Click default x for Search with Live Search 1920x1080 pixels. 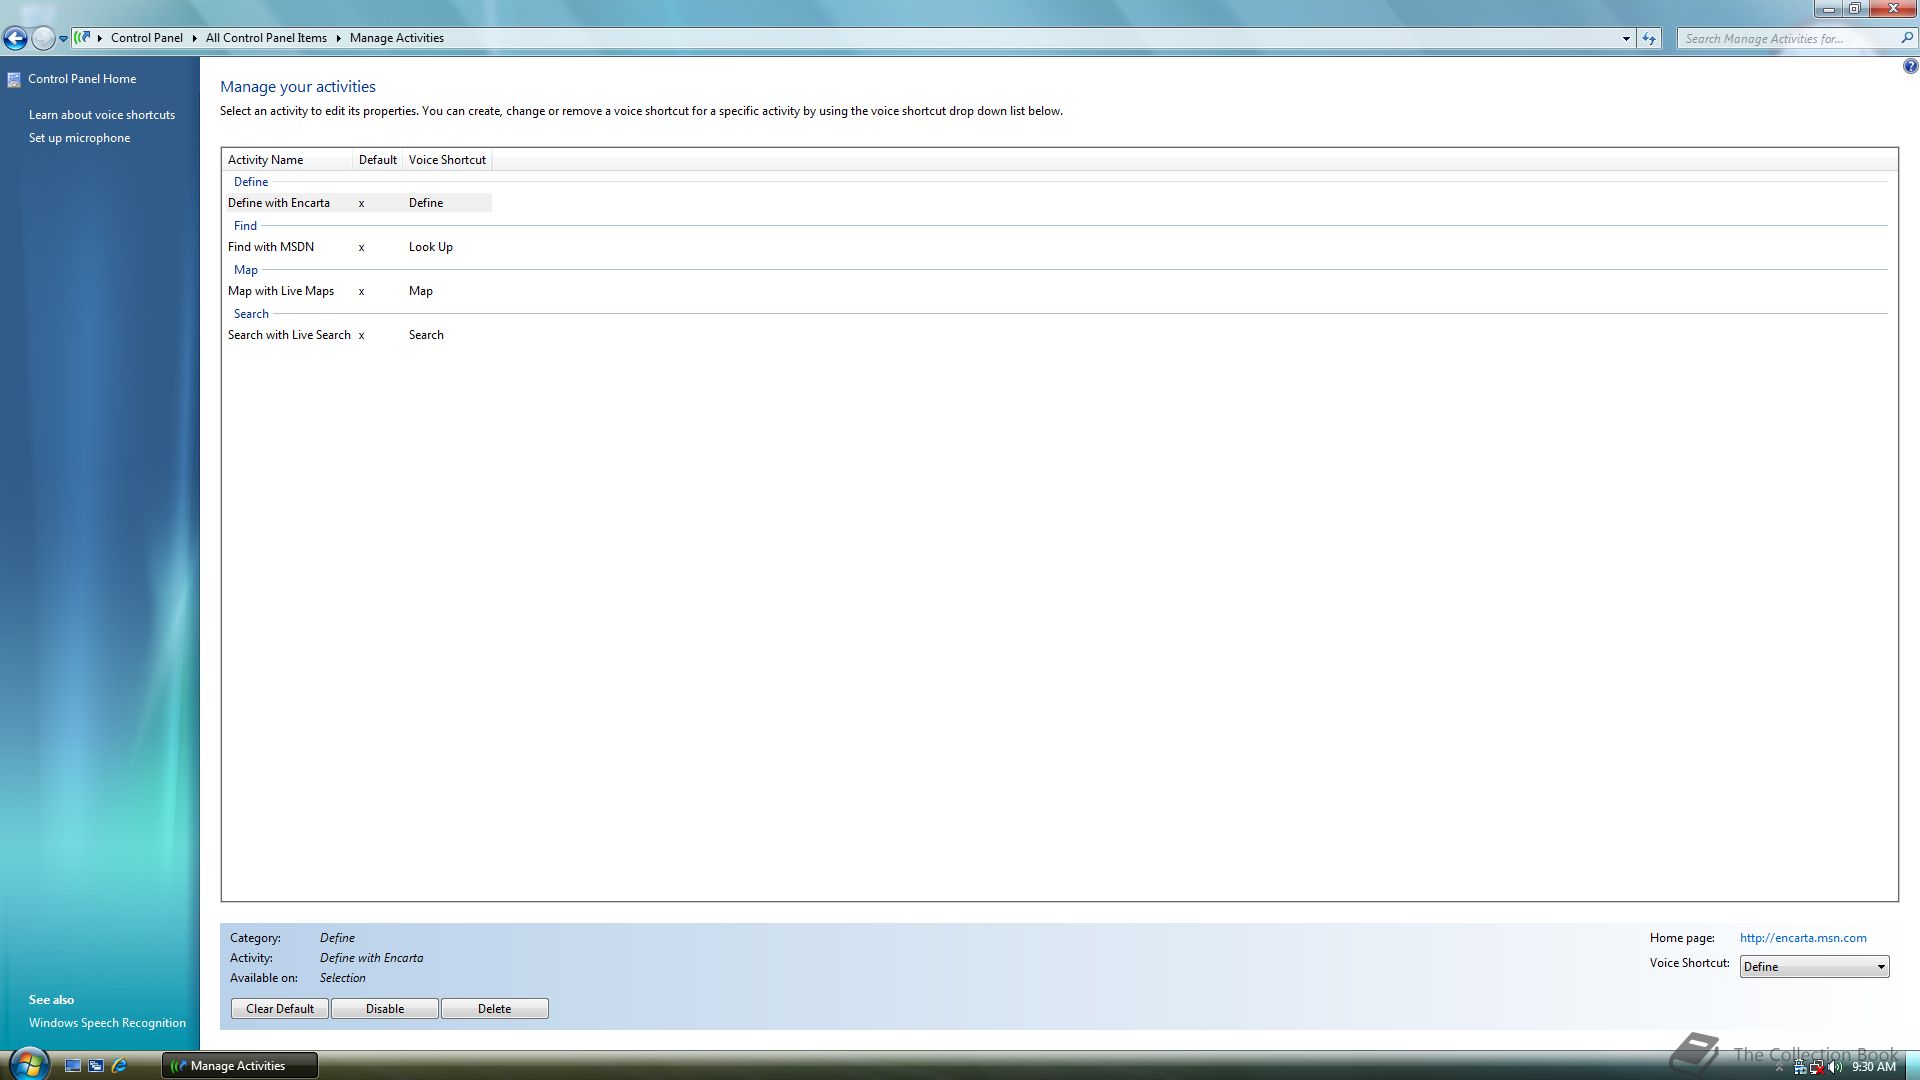pyautogui.click(x=362, y=335)
